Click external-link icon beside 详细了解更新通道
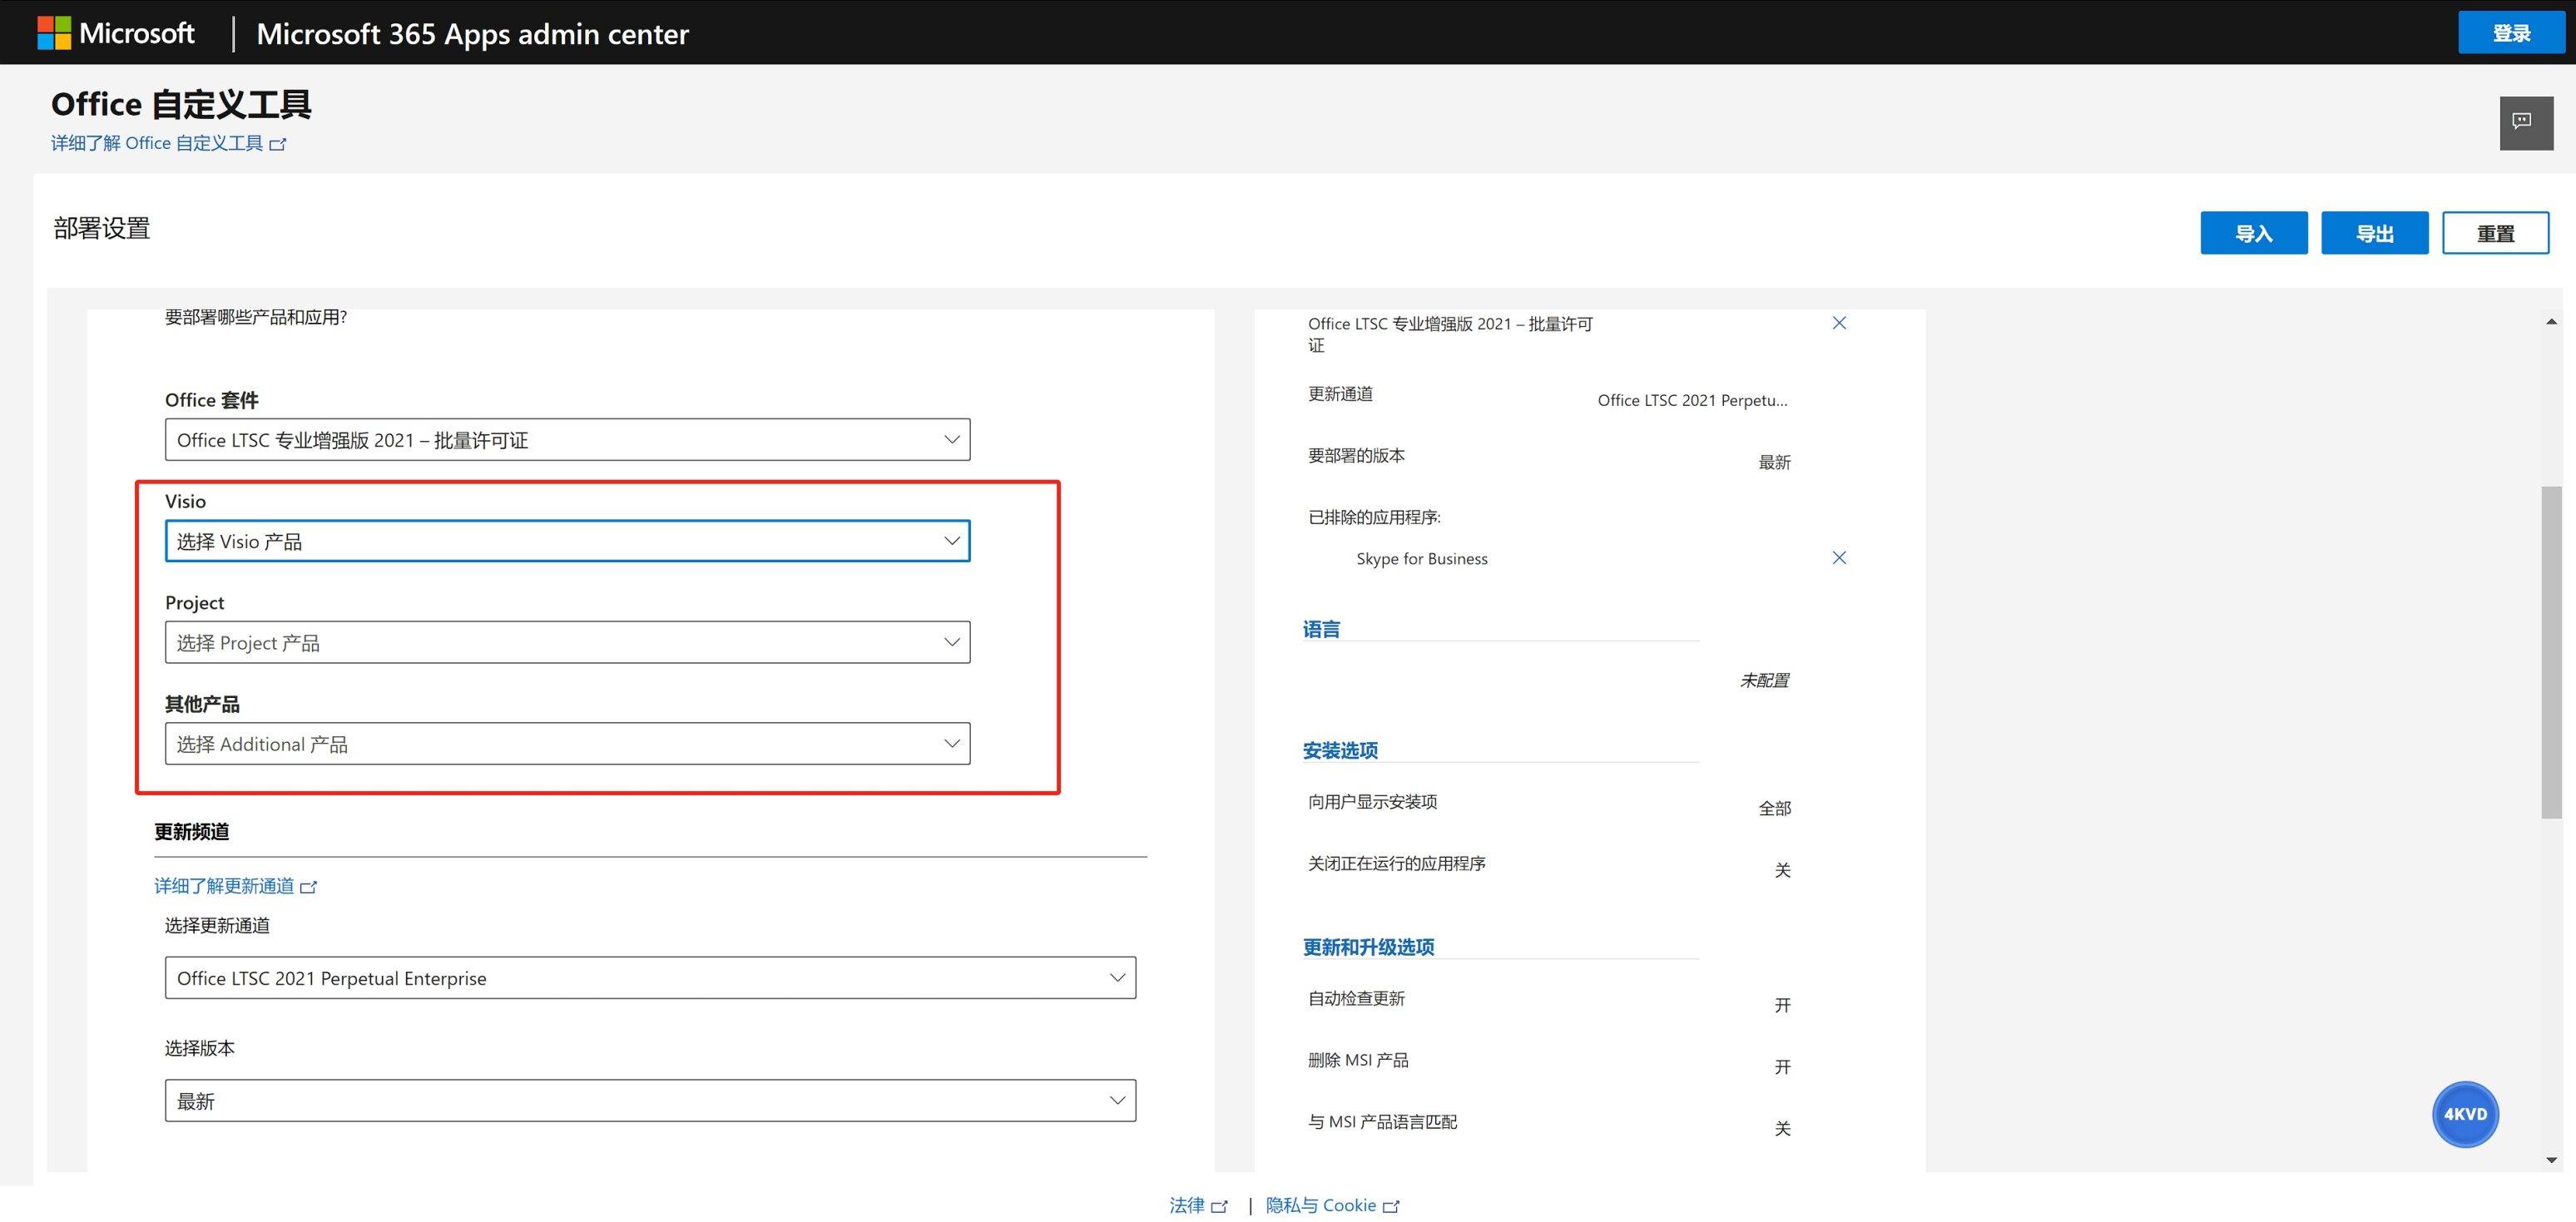This screenshot has width=2576, height=1222. tap(309, 887)
